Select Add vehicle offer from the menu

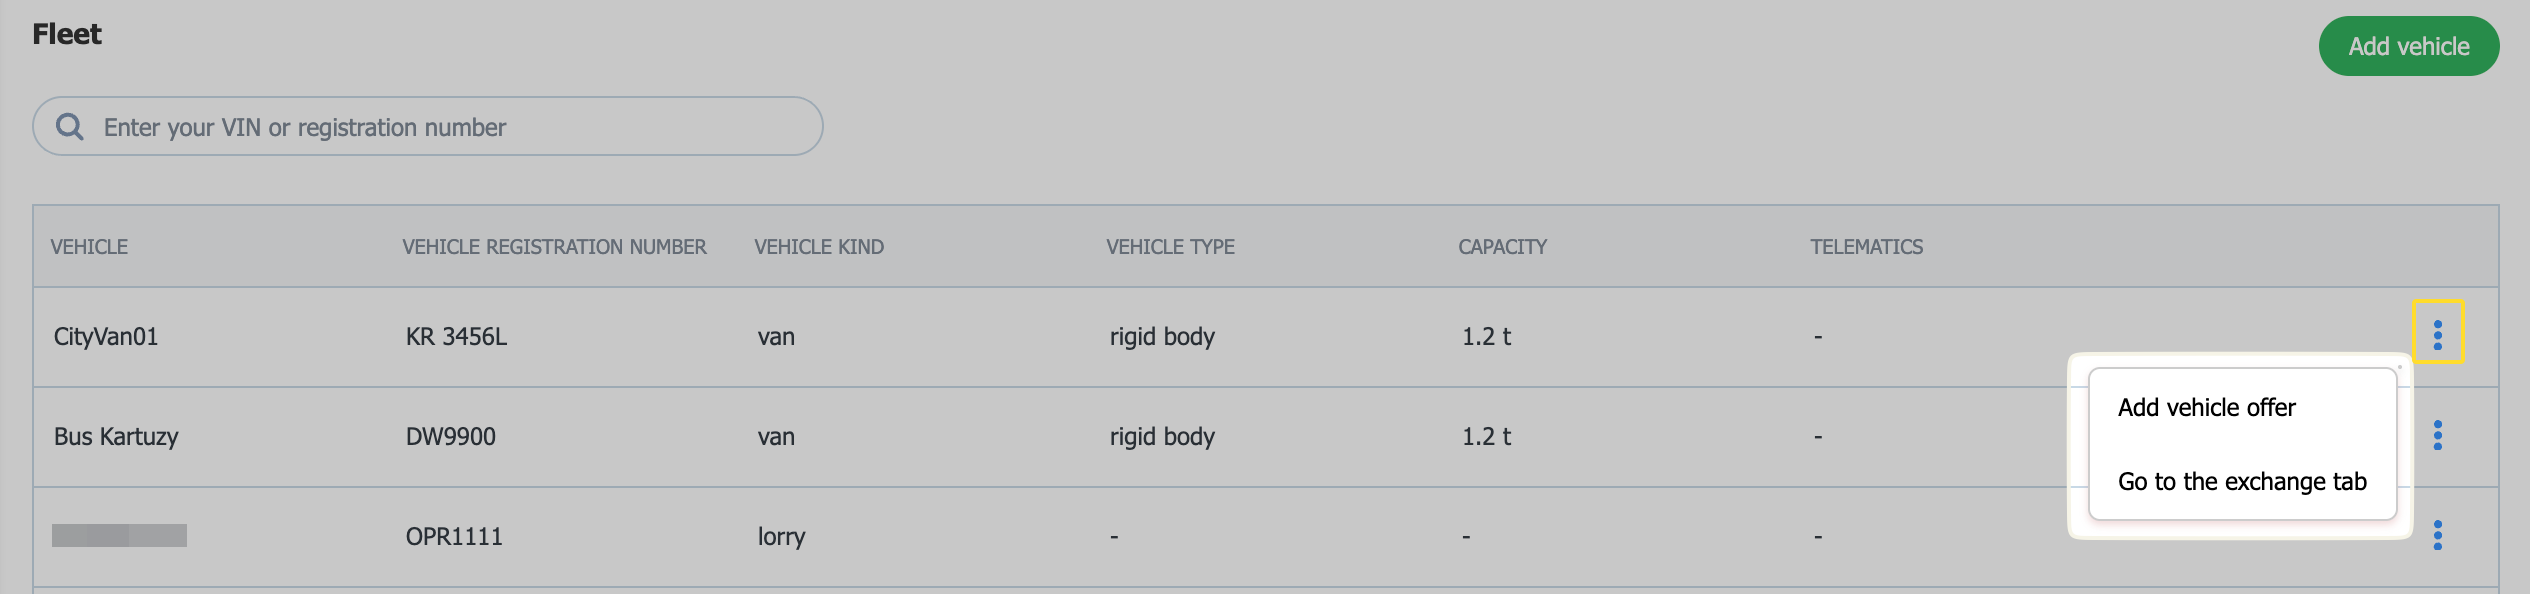[2206, 408]
